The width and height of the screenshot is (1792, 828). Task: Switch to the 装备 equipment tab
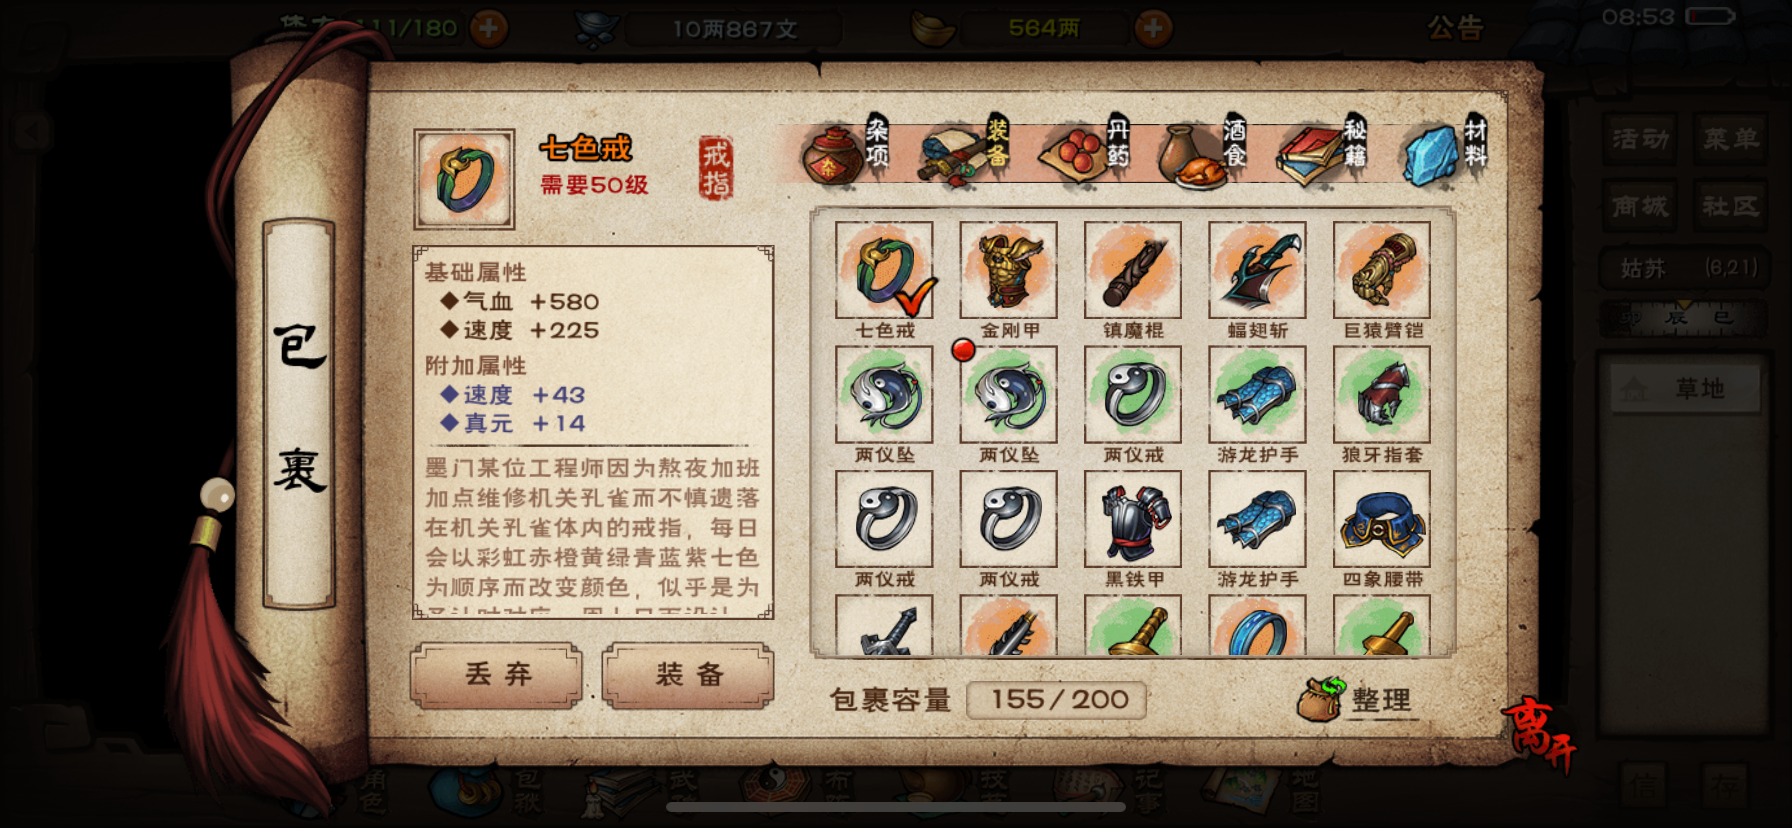(966, 152)
